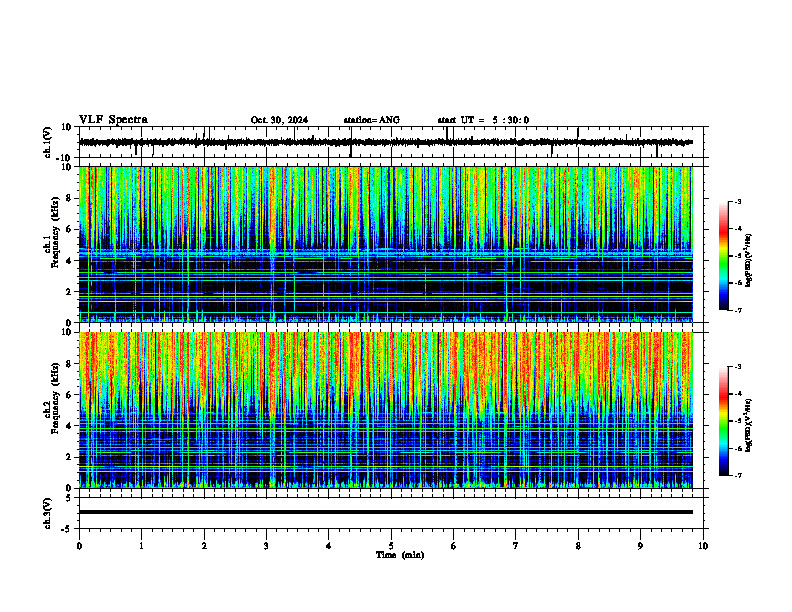
Task: Click the time axis tick label "9"
Action: (x=640, y=546)
